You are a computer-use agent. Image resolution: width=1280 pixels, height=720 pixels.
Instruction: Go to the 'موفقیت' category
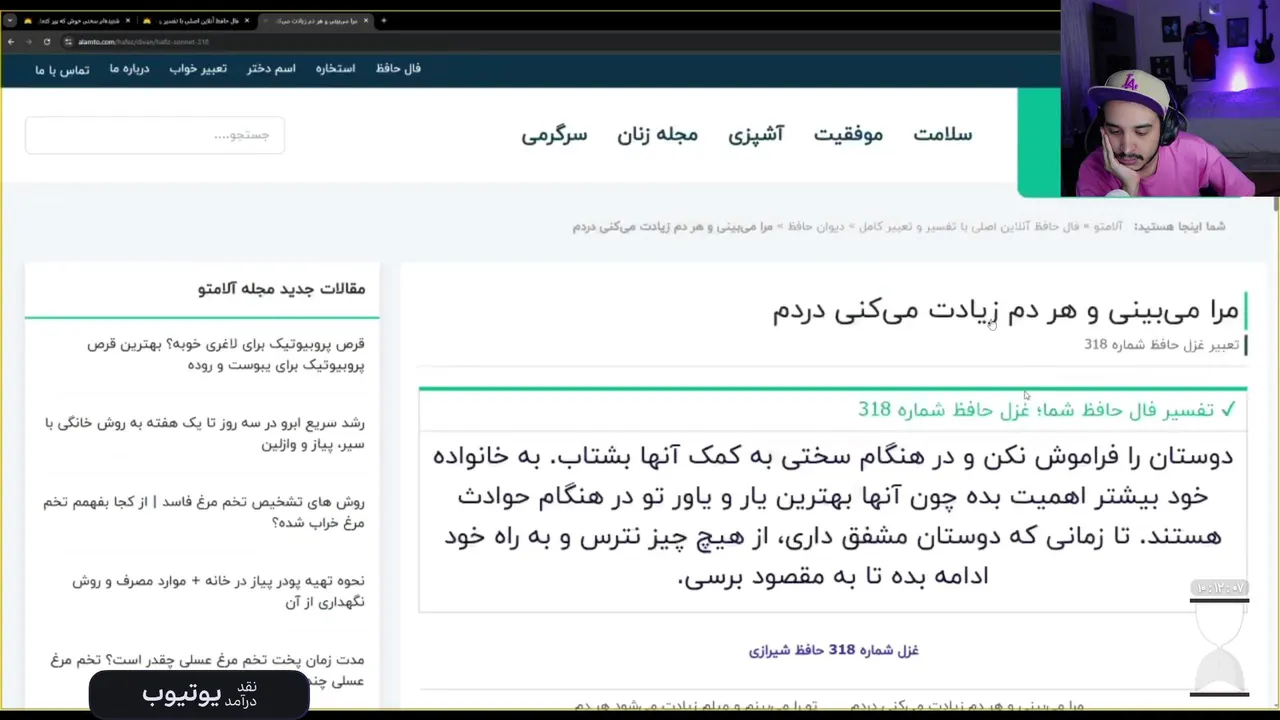click(x=848, y=134)
